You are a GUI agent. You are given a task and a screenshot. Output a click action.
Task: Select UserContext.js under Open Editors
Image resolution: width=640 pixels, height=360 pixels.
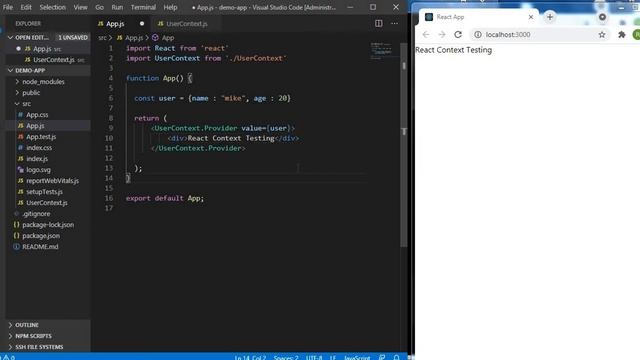[x=54, y=60]
